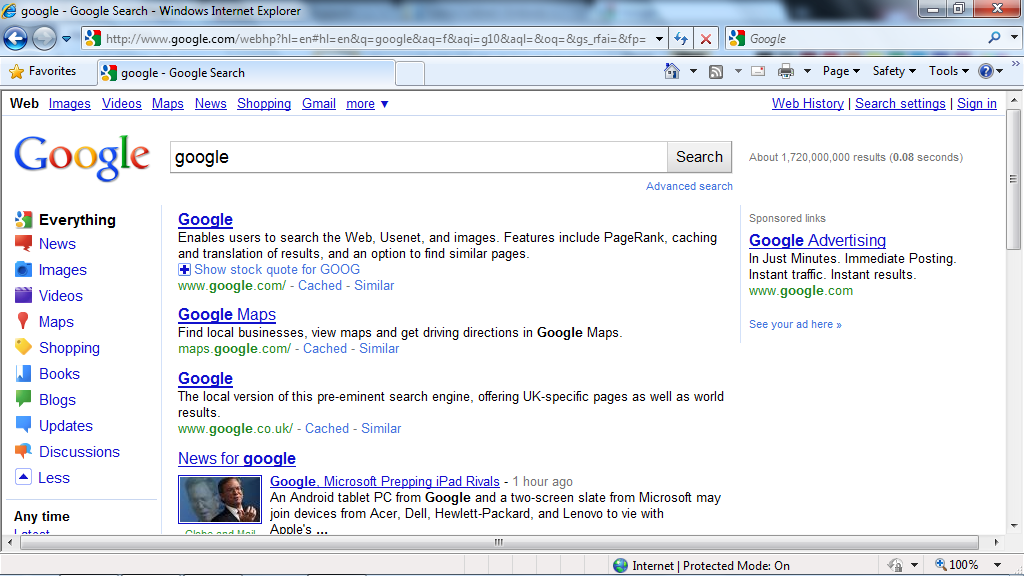The height and width of the screenshot is (576, 1024).
Task: Click the Google logo
Action: (82, 157)
